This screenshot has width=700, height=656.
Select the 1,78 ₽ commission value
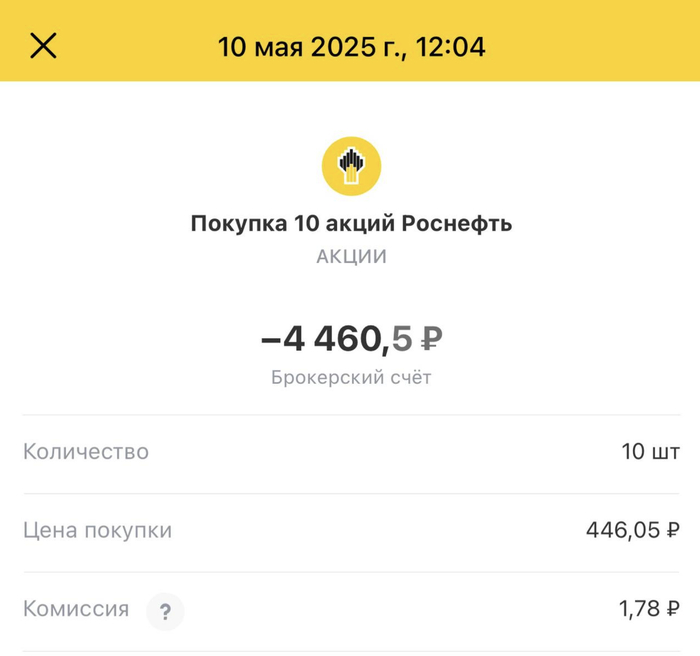click(x=650, y=609)
